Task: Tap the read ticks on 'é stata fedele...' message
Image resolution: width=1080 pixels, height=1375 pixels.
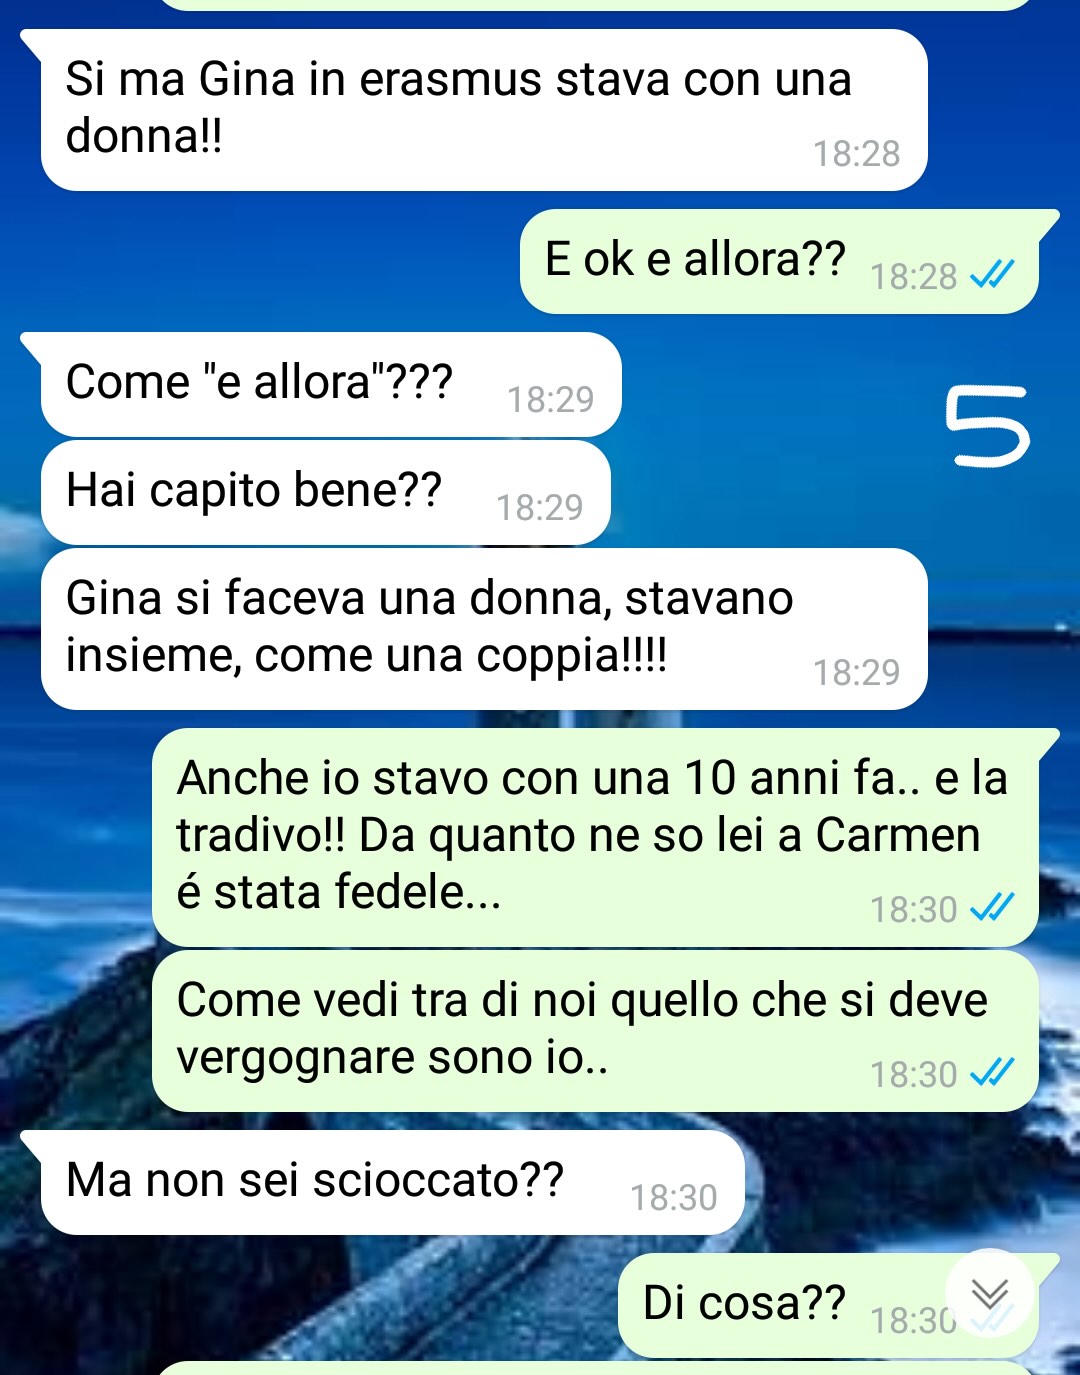Action: click(993, 907)
